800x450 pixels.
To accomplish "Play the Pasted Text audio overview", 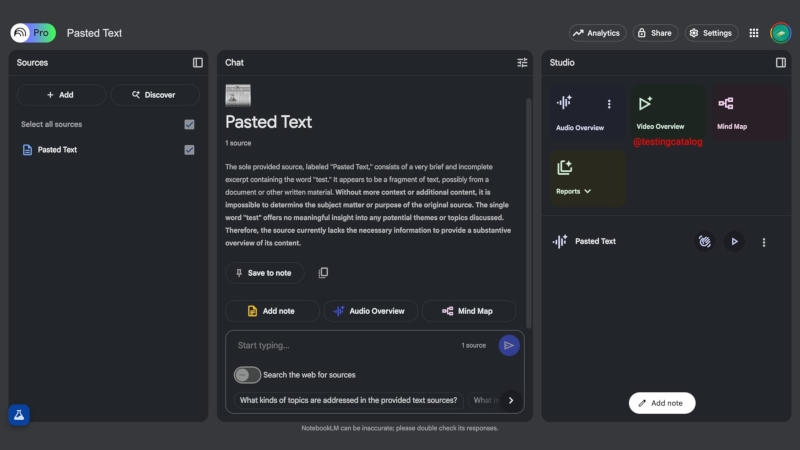I will coord(735,241).
